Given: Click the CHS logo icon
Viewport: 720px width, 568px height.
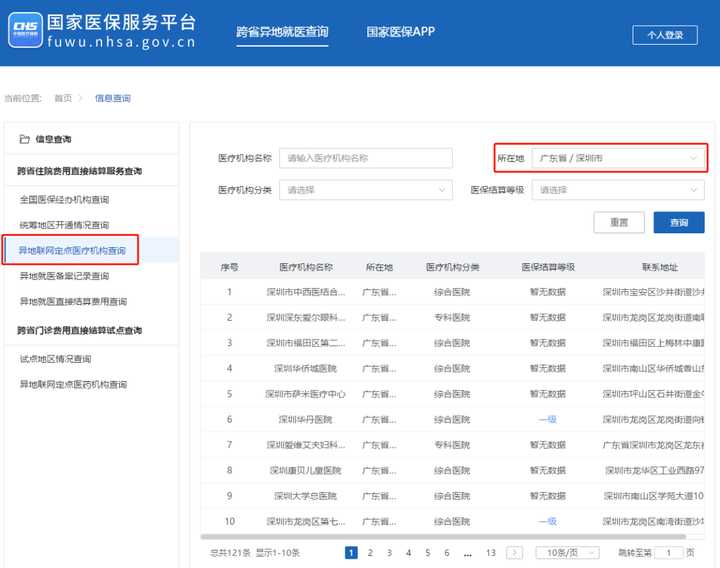Looking at the screenshot, I should click(26, 31).
